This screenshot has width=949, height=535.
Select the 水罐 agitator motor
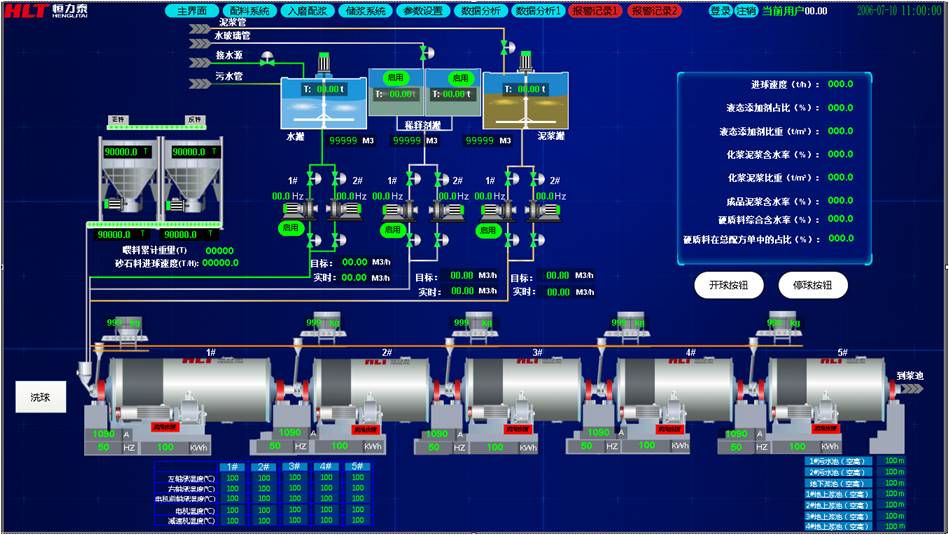click(323, 63)
